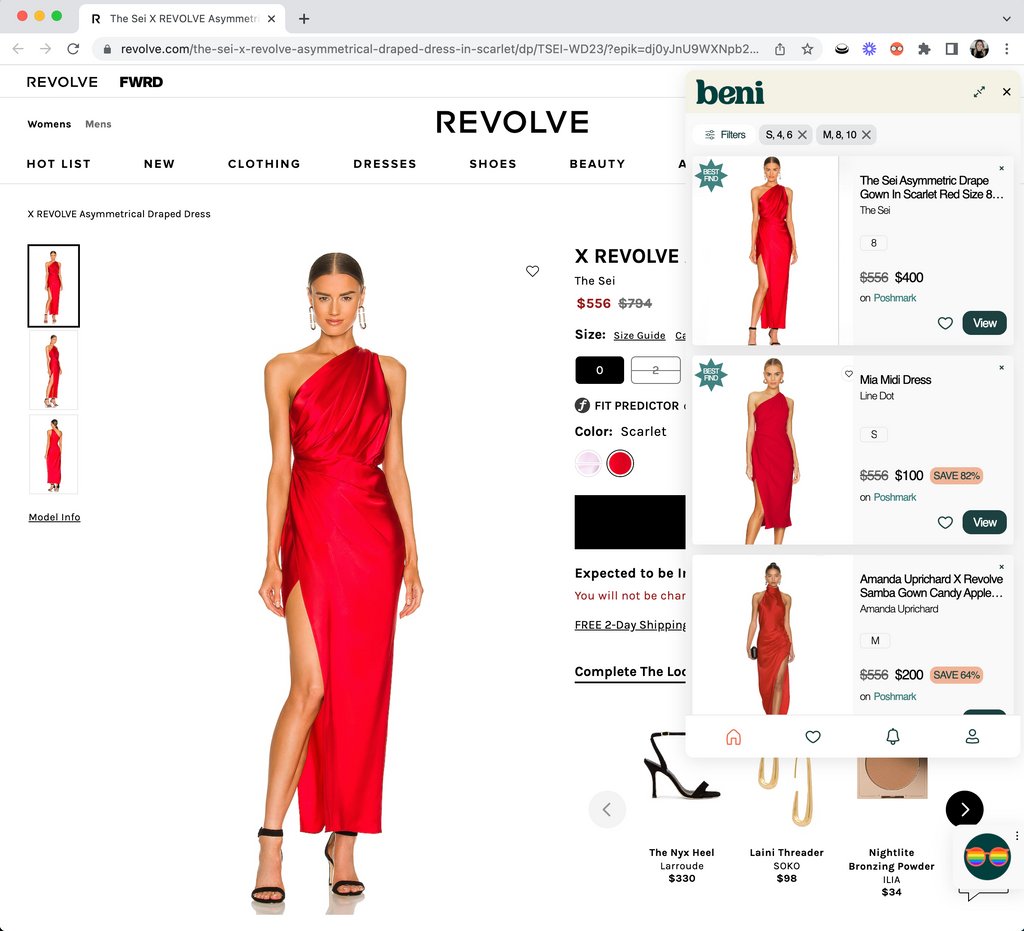Select size 0 on Revolve

600,370
